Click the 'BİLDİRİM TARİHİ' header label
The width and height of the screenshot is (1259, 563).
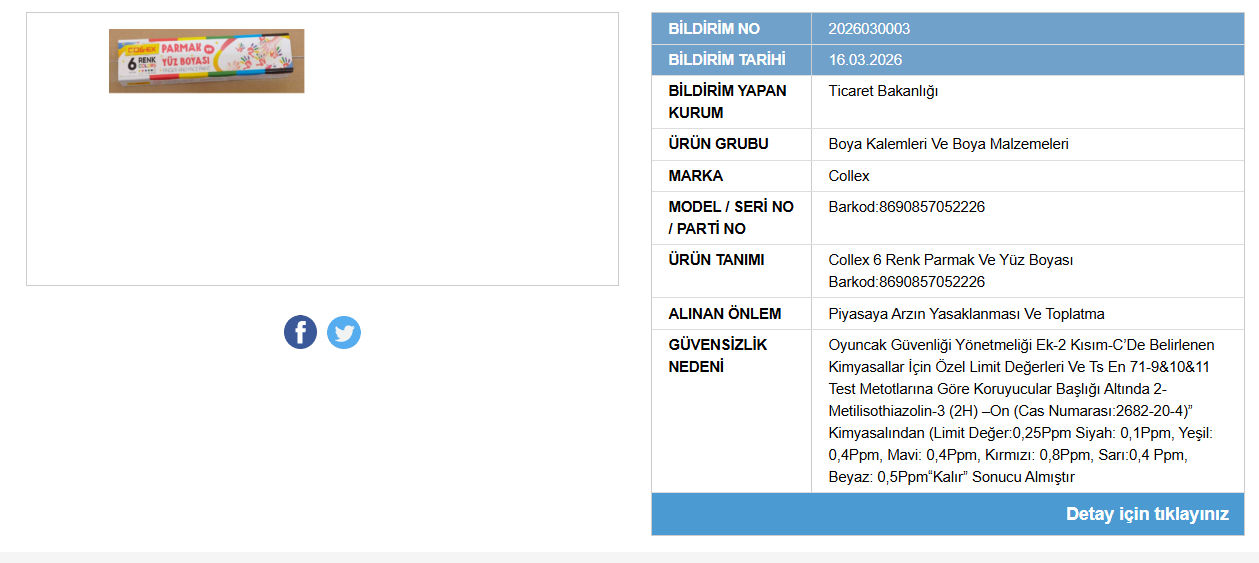tap(727, 60)
